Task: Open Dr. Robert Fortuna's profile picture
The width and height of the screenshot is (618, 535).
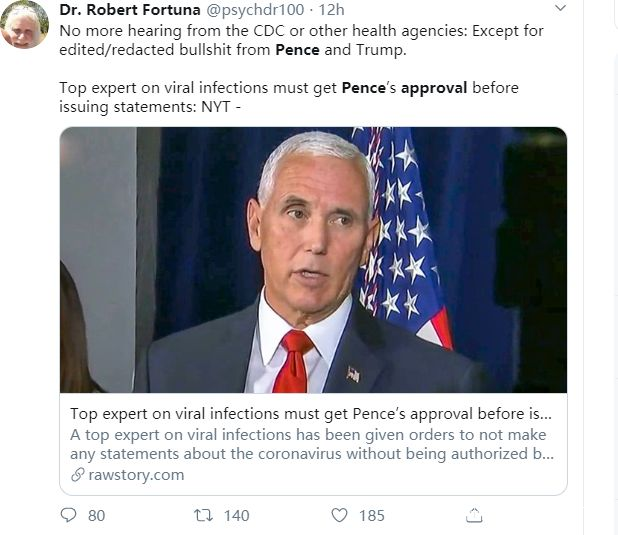Action: tap(24, 24)
